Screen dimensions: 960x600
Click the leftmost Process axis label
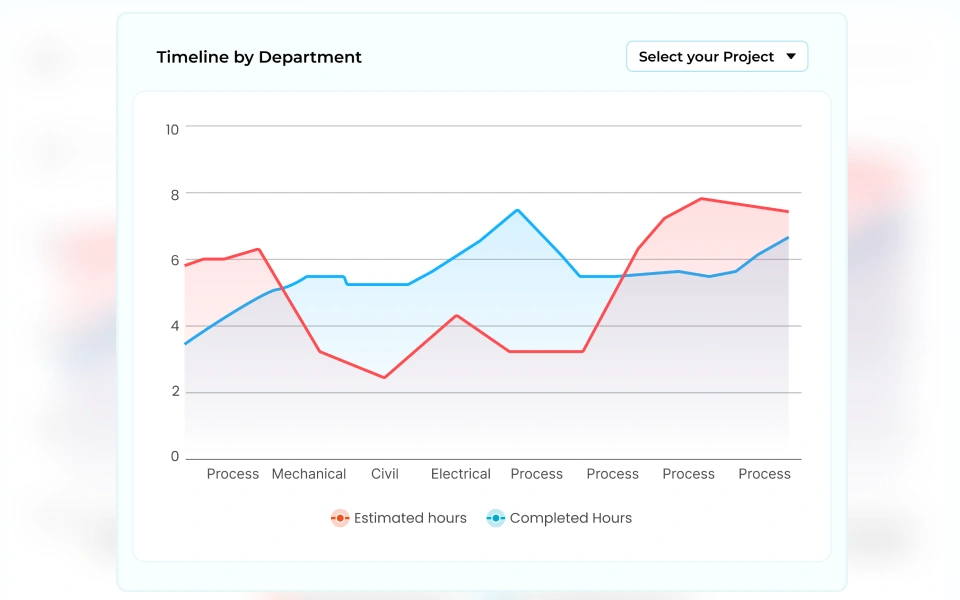pos(233,474)
